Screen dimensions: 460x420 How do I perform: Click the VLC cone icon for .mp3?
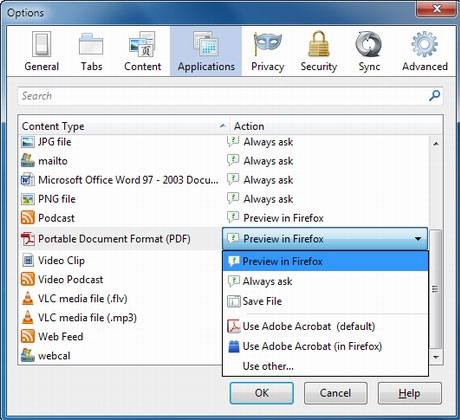click(27, 317)
